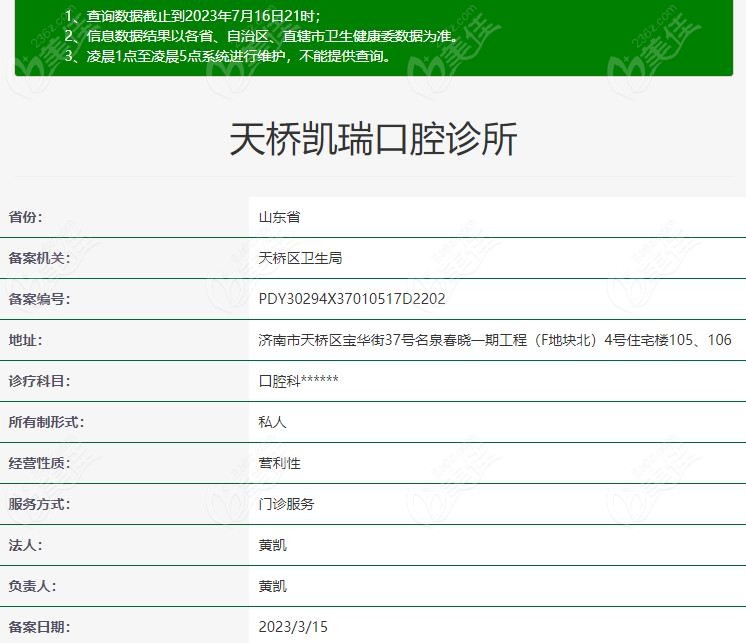Viewport: 746px width, 643px height.
Task: Click the 地址 label
Action: 25,340
